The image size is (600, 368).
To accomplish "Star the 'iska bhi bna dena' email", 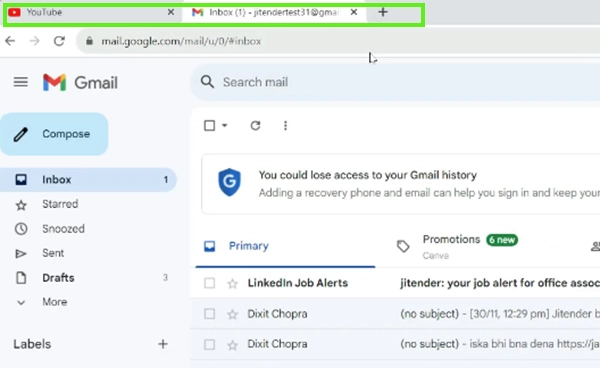I will click(x=232, y=345).
